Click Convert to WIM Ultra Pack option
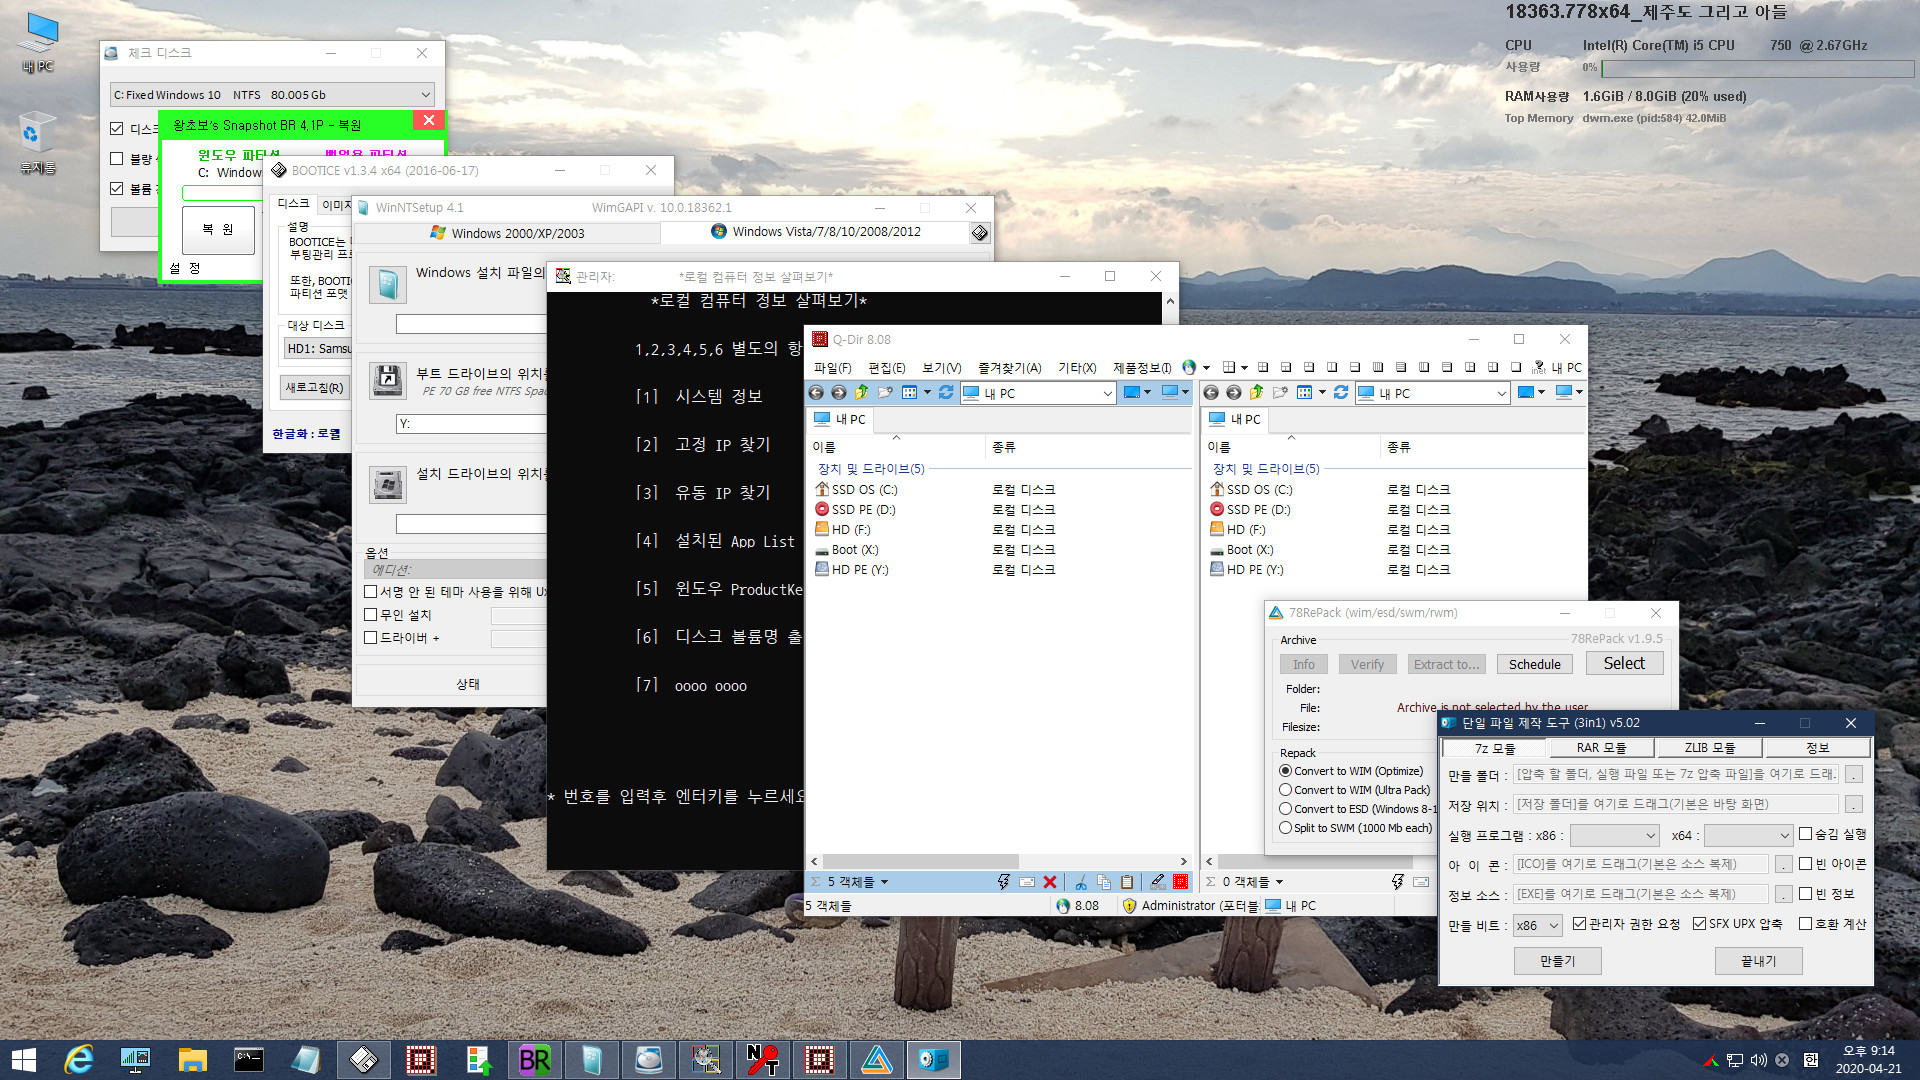 (1286, 789)
